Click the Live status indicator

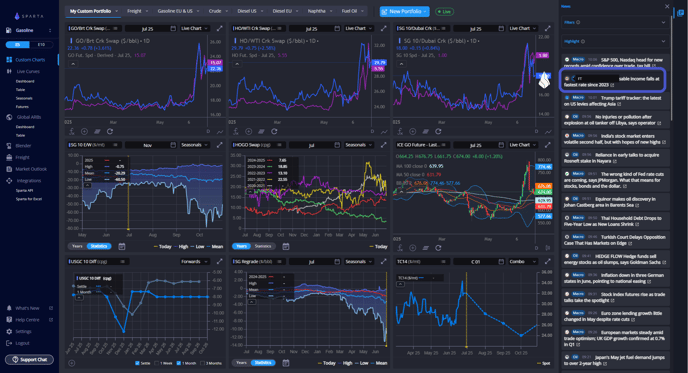[x=444, y=11]
